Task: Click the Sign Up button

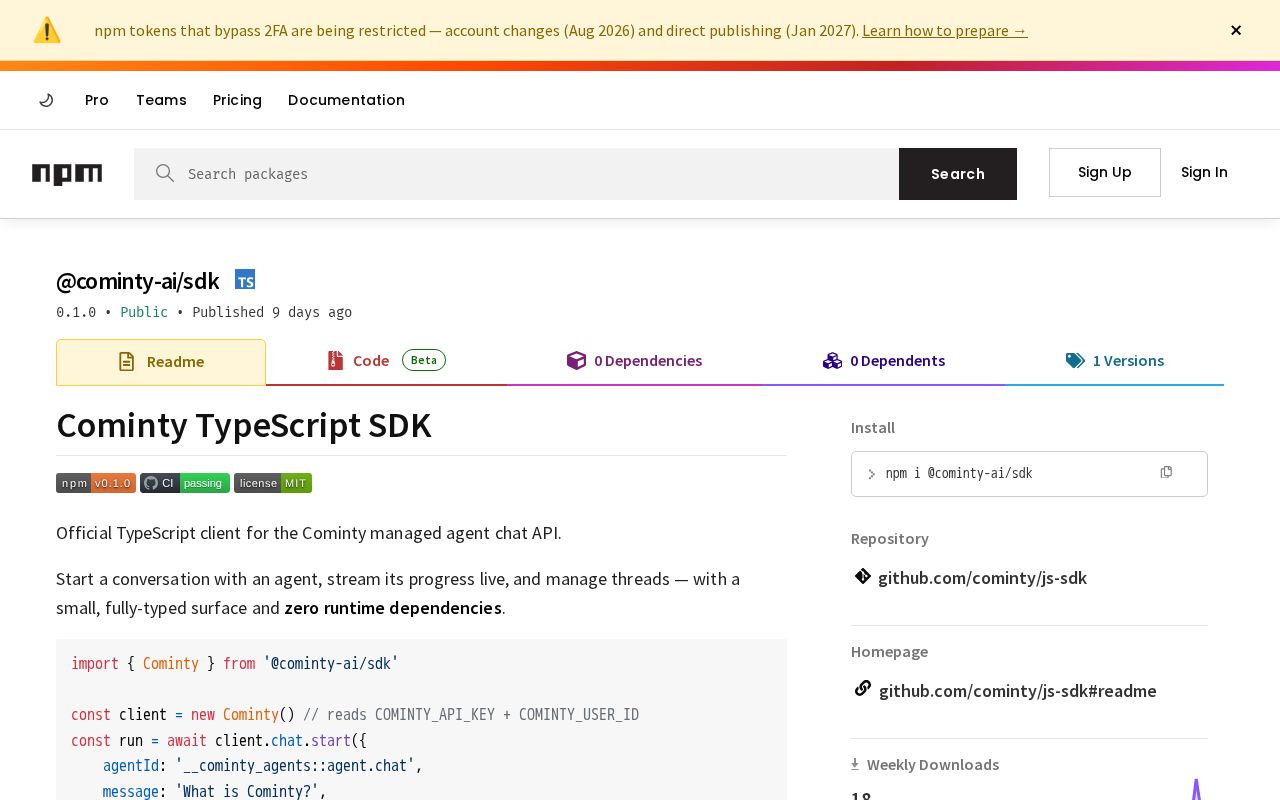Action: 1105,172
